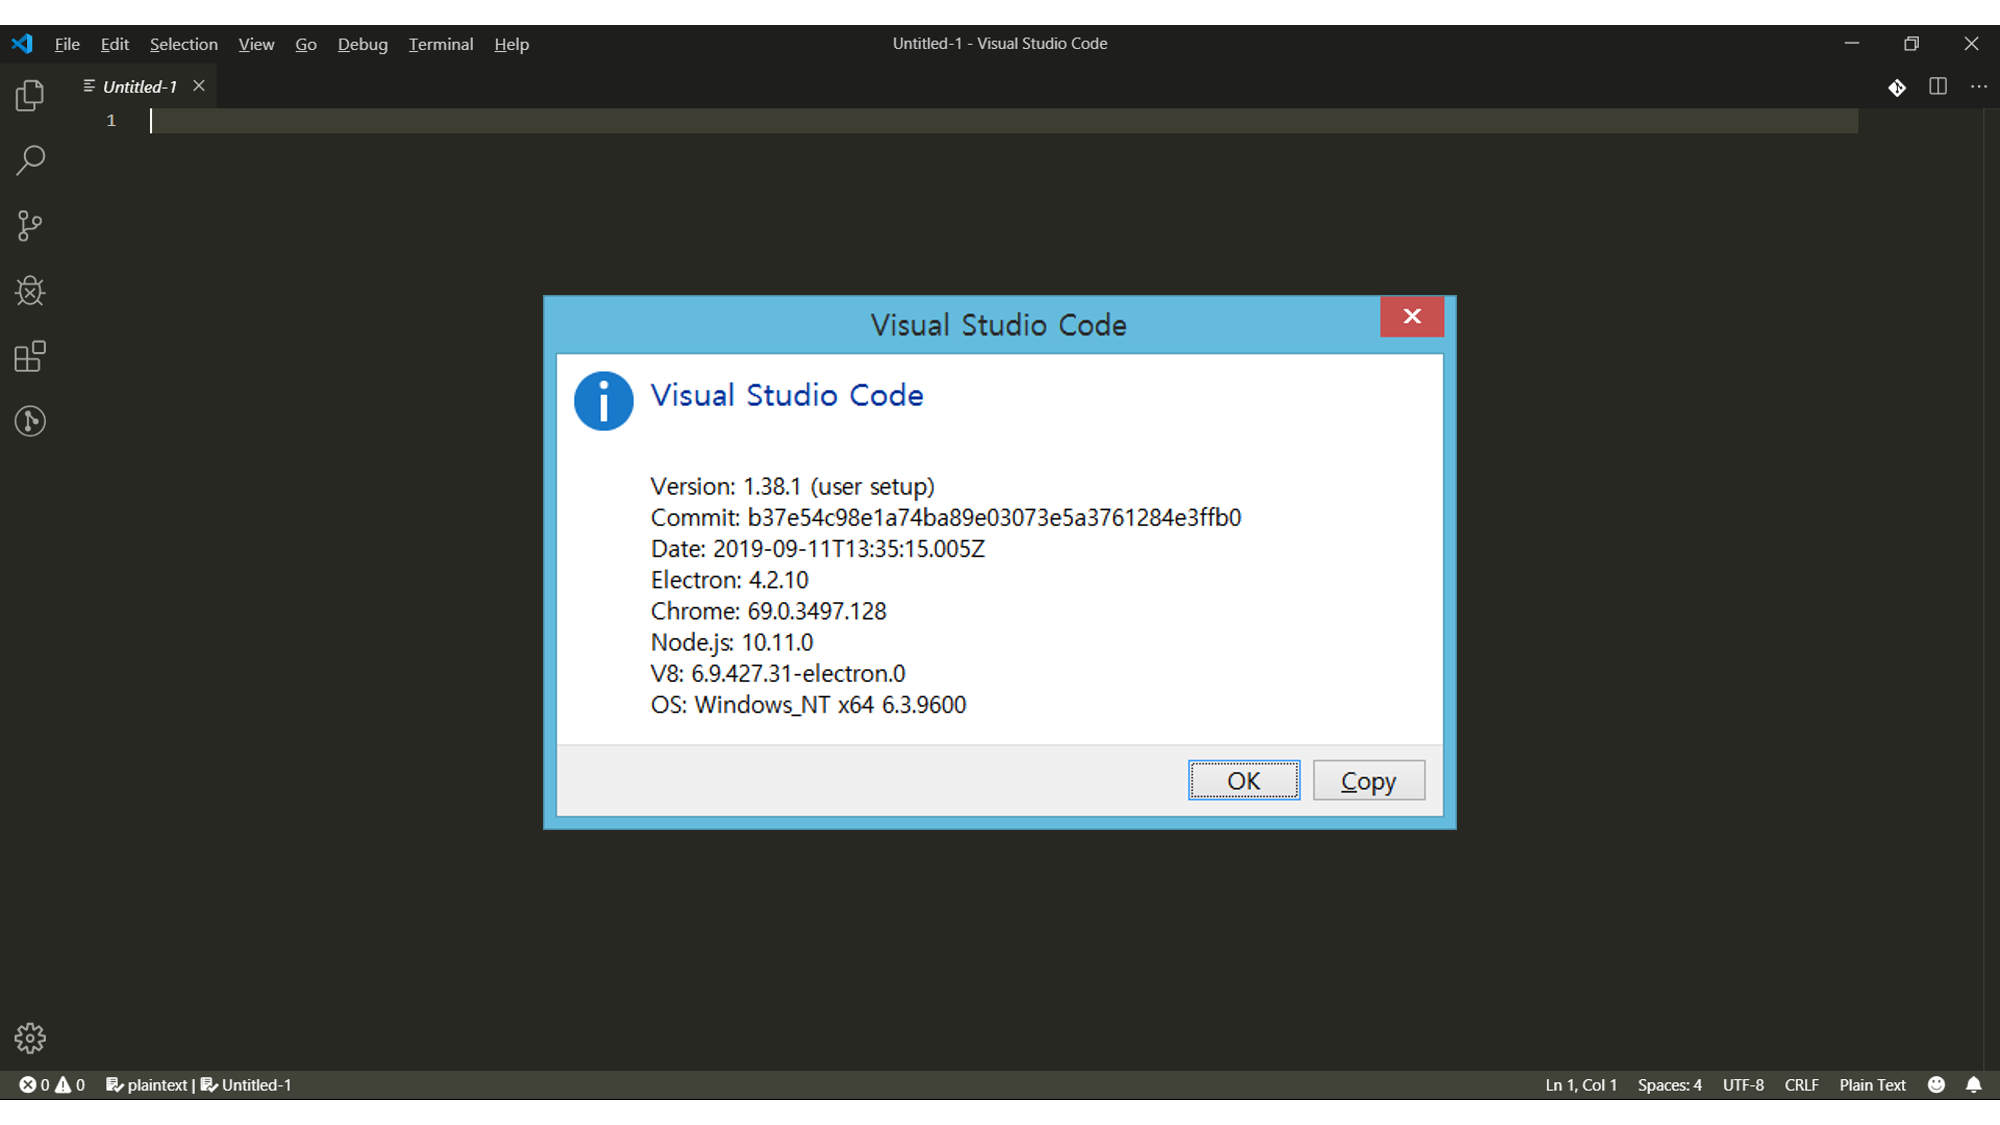This screenshot has height=1125, width=2000.
Task: Click OK to close the dialog
Action: coord(1243,780)
